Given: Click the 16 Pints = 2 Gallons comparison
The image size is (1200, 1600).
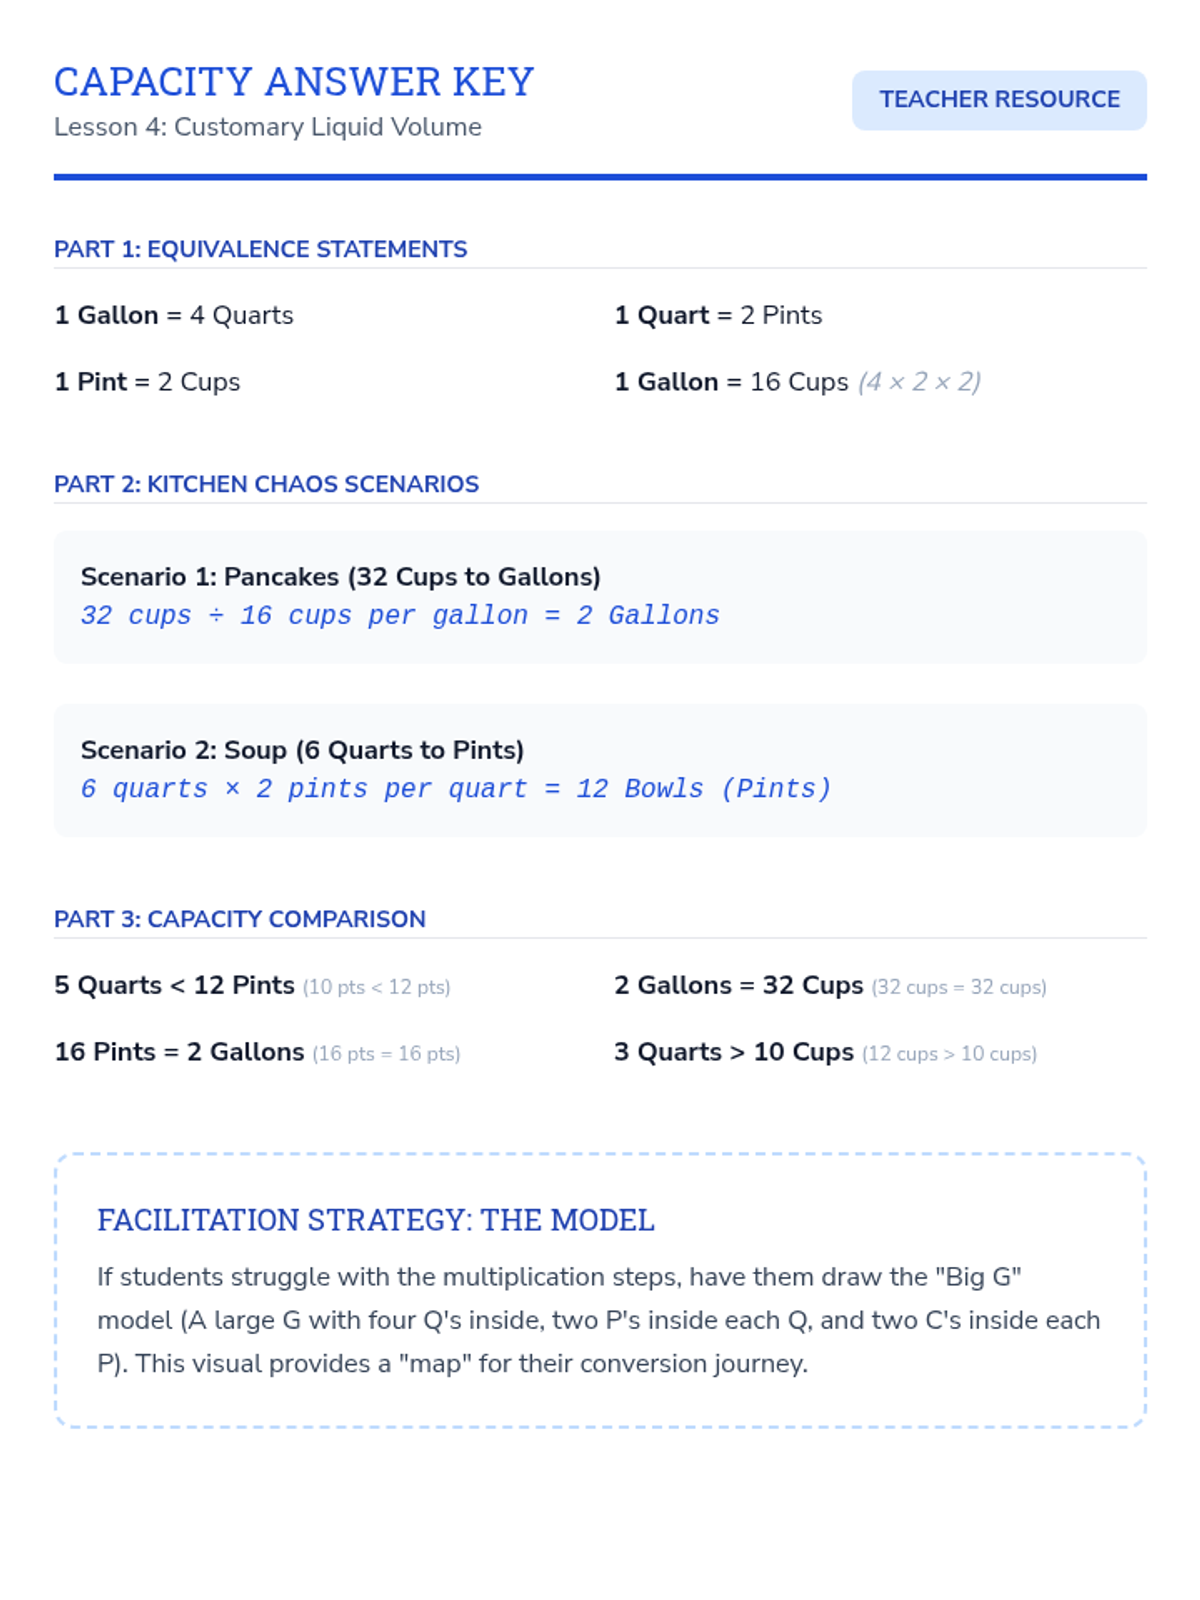Looking at the screenshot, I should 257,1053.
